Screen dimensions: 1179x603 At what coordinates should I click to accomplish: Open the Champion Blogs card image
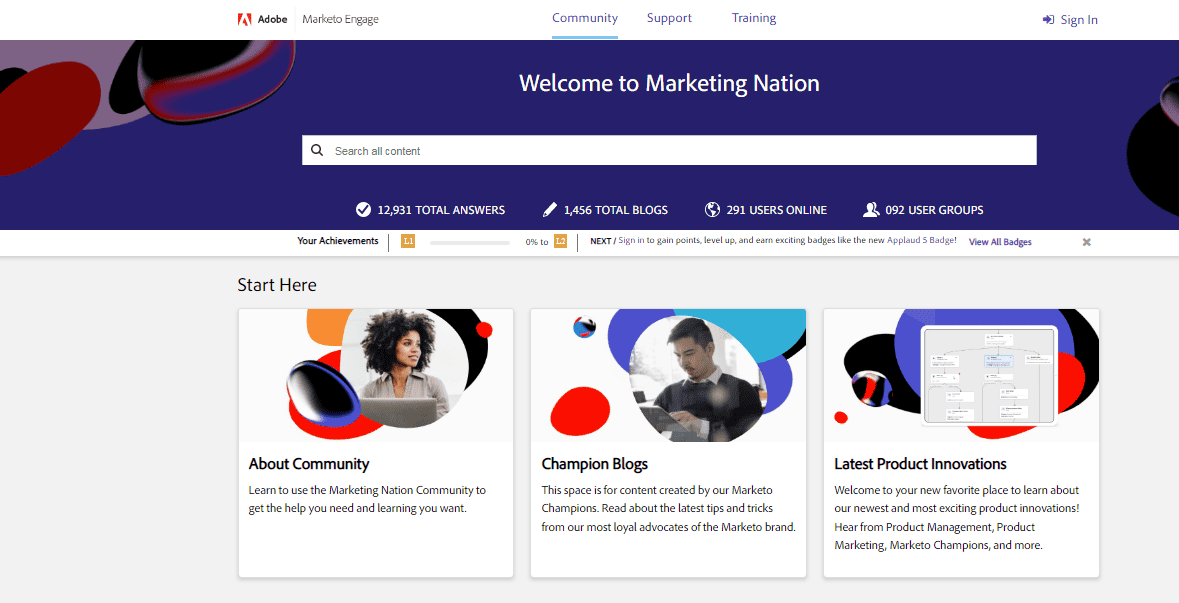668,375
